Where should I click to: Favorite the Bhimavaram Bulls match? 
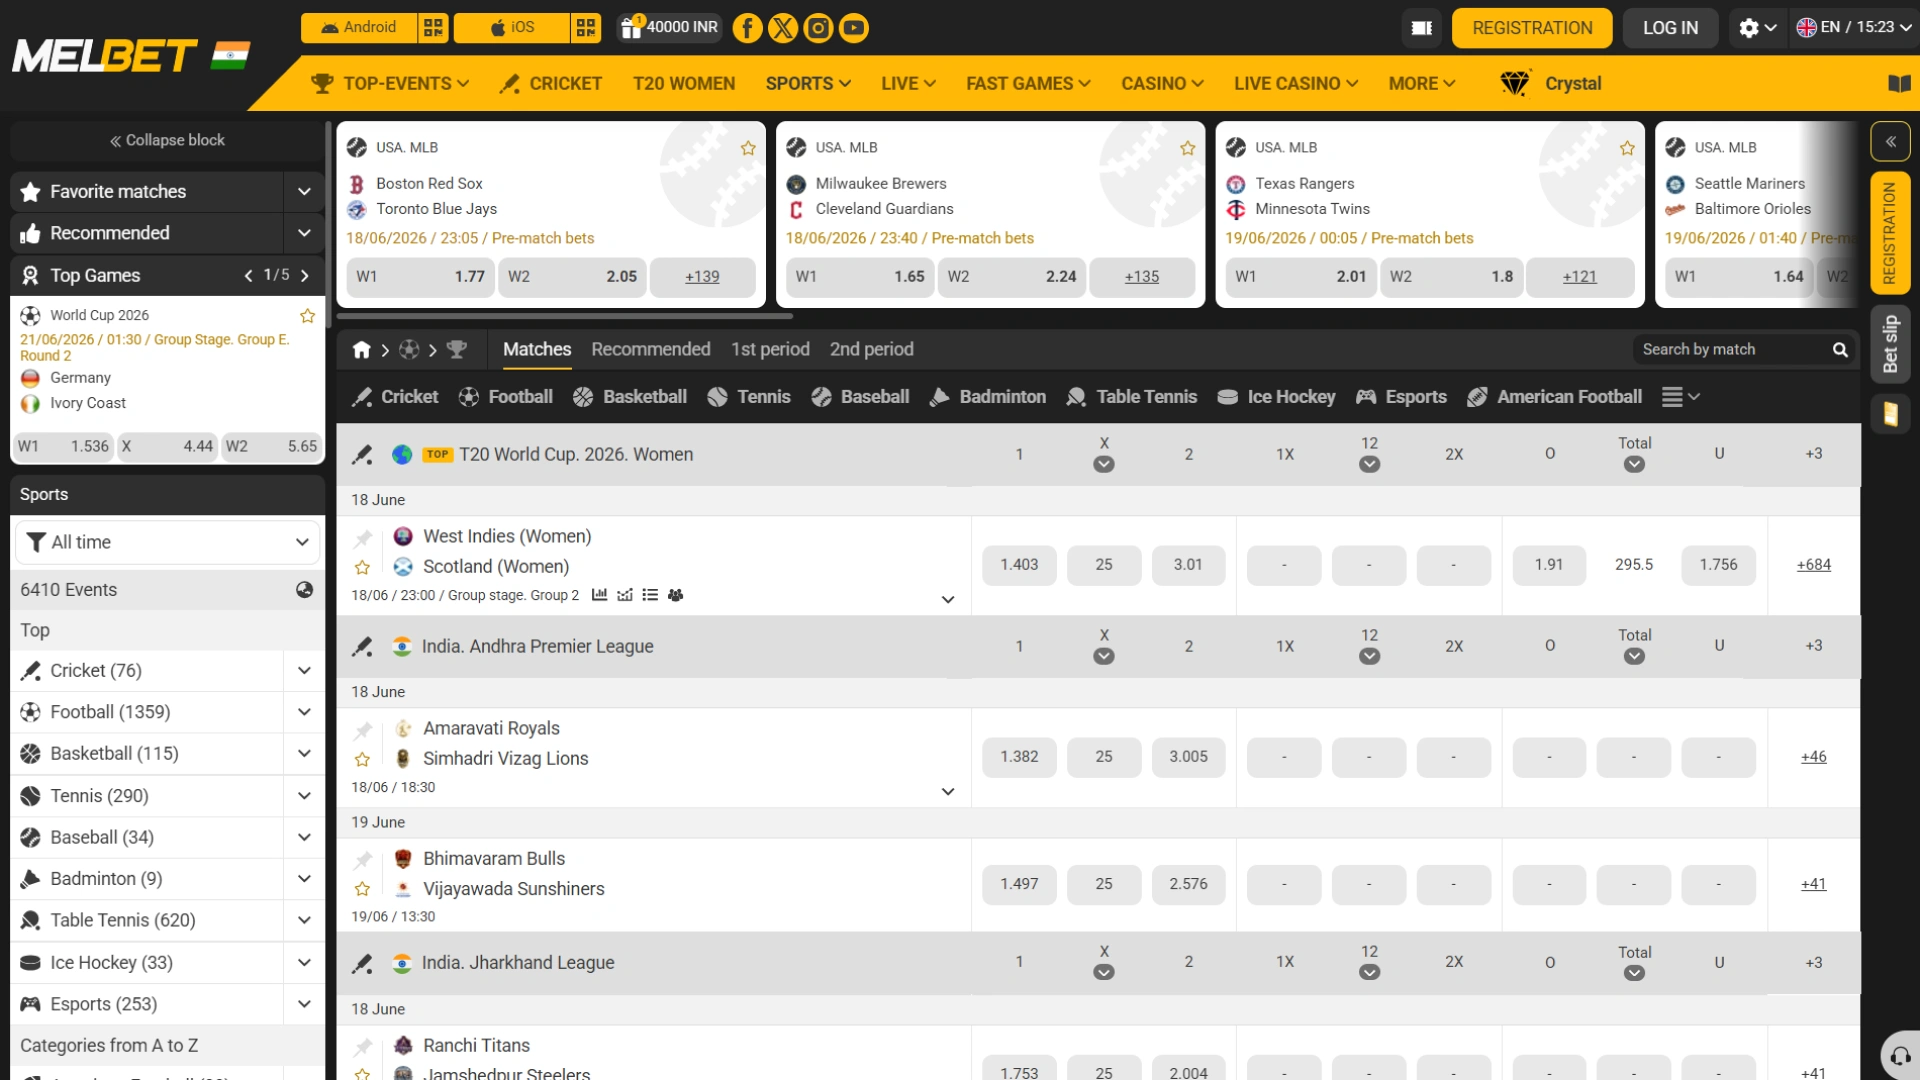(x=362, y=889)
